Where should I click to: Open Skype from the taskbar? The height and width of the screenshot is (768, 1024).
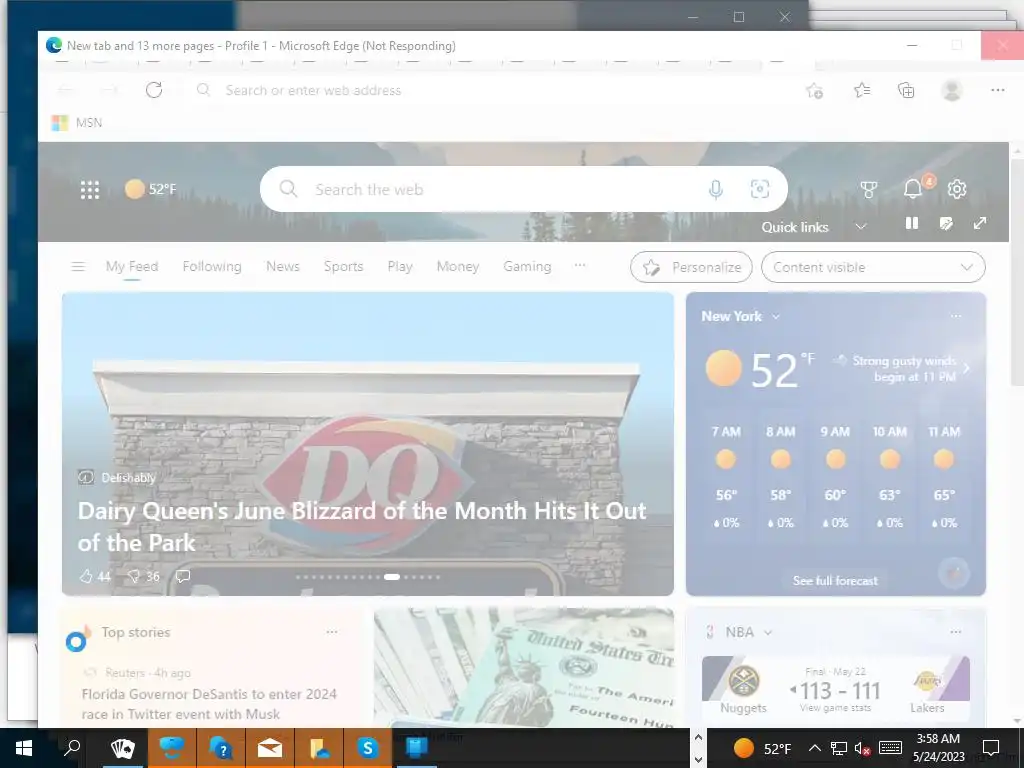click(x=368, y=748)
